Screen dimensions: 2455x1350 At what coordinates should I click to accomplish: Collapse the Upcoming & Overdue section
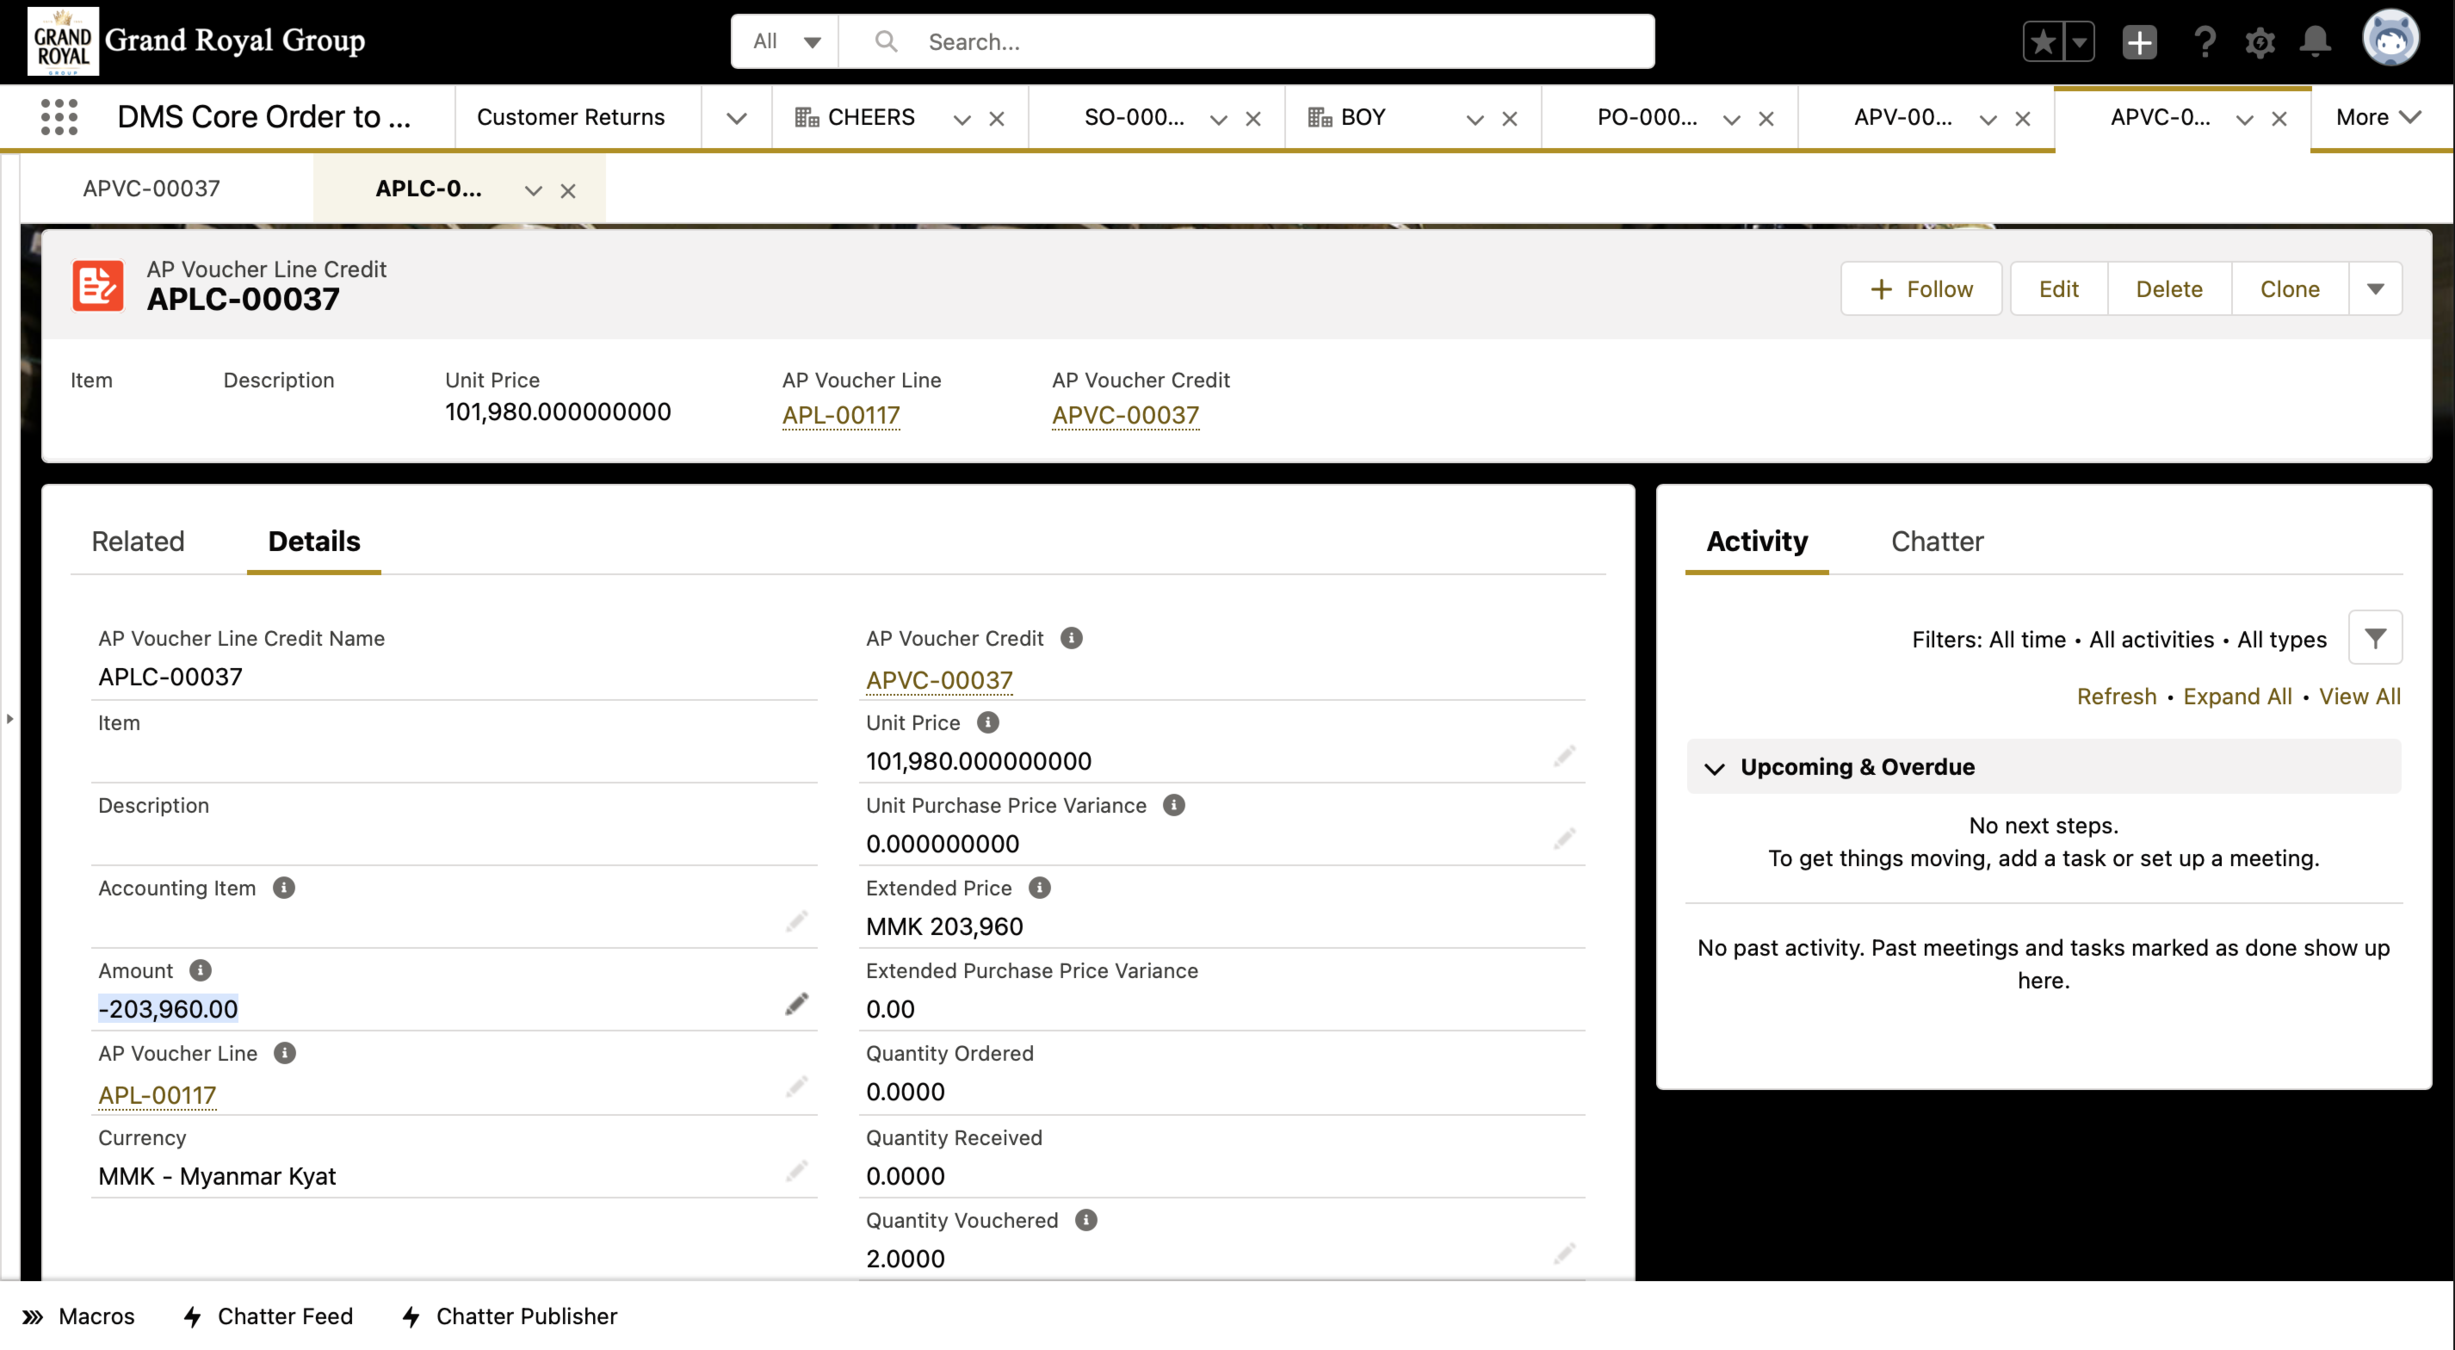pos(1715,768)
